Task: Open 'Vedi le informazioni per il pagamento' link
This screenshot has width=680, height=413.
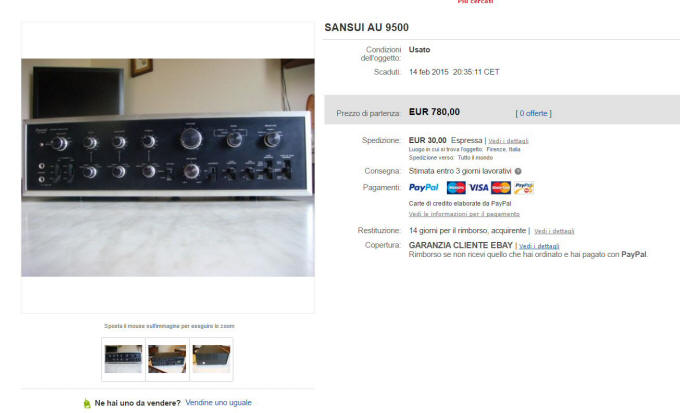Action: (464, 214)
